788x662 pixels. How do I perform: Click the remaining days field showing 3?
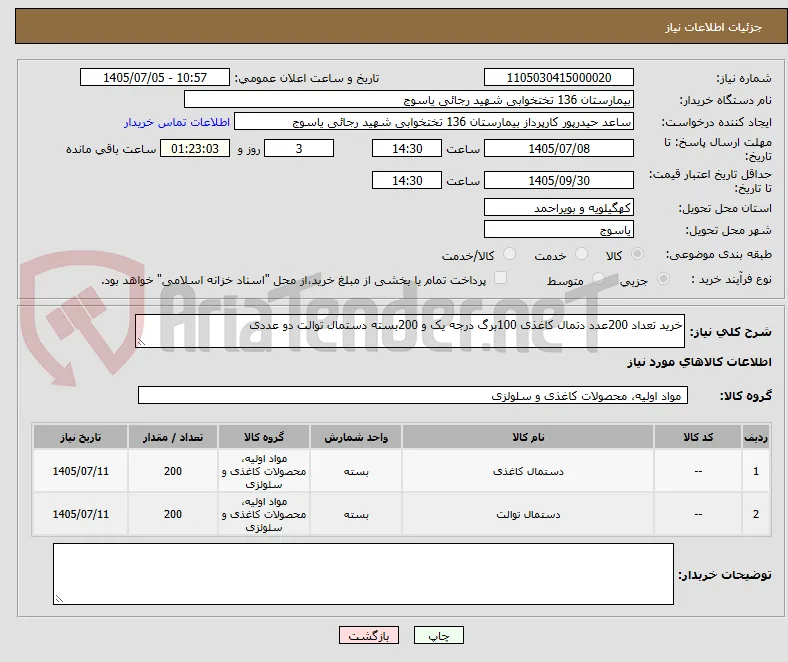click(299, 148)
